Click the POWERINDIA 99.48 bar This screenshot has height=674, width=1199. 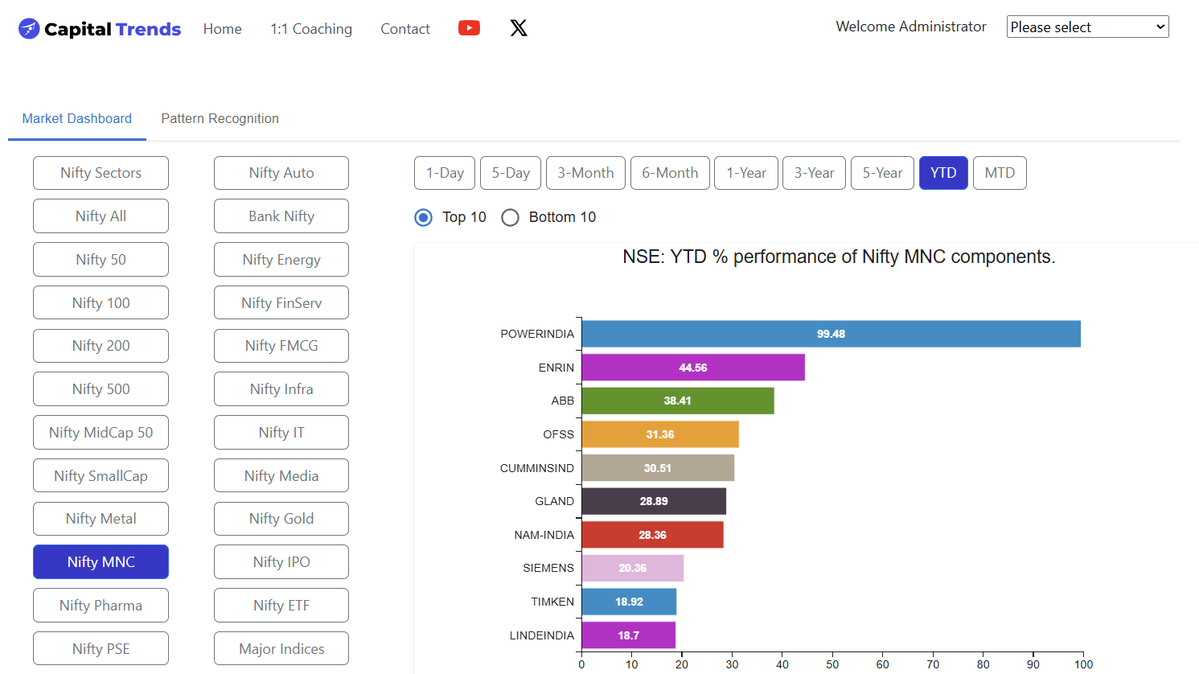click(x=831, y=334)
